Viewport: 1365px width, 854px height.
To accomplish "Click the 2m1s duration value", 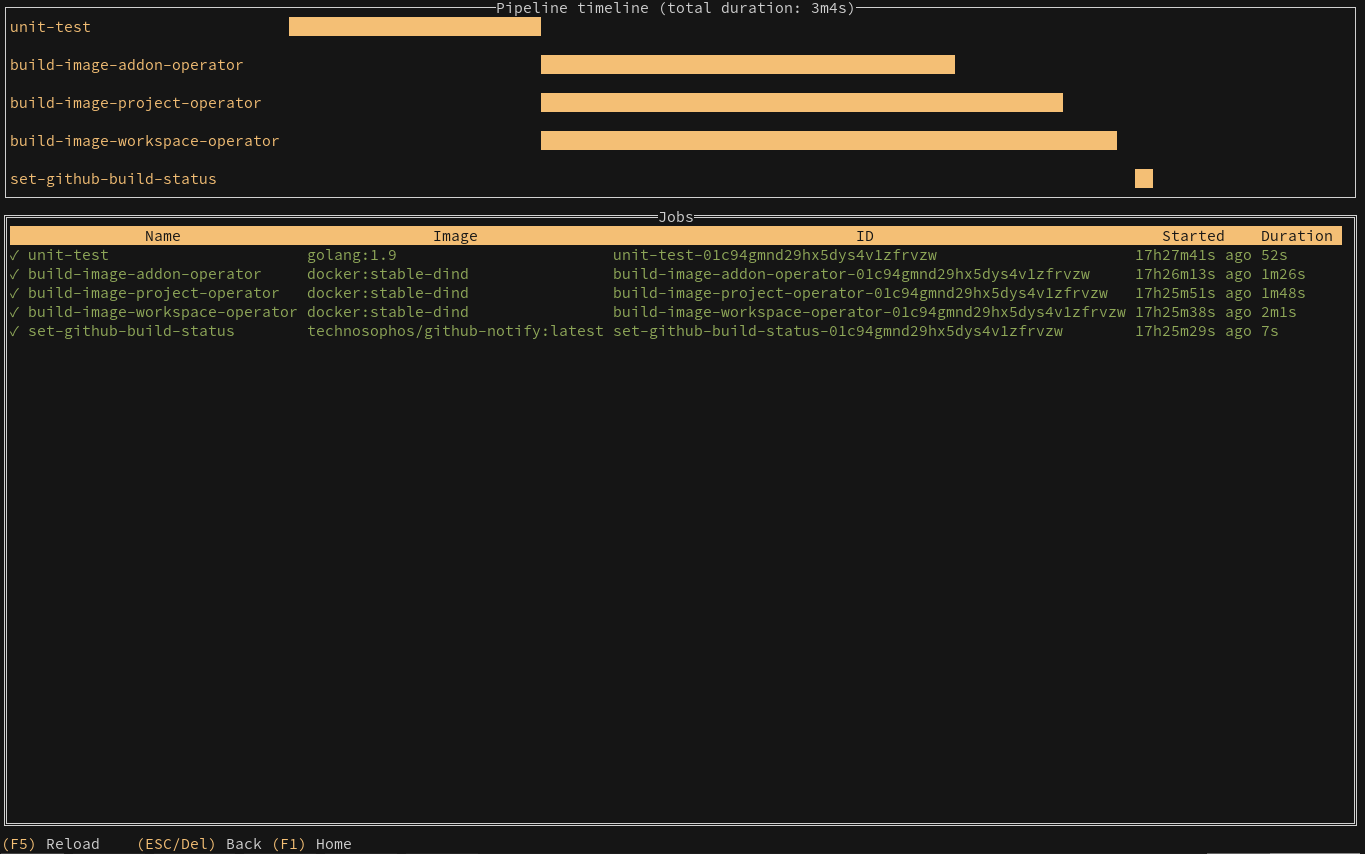I will [1279, 312].
